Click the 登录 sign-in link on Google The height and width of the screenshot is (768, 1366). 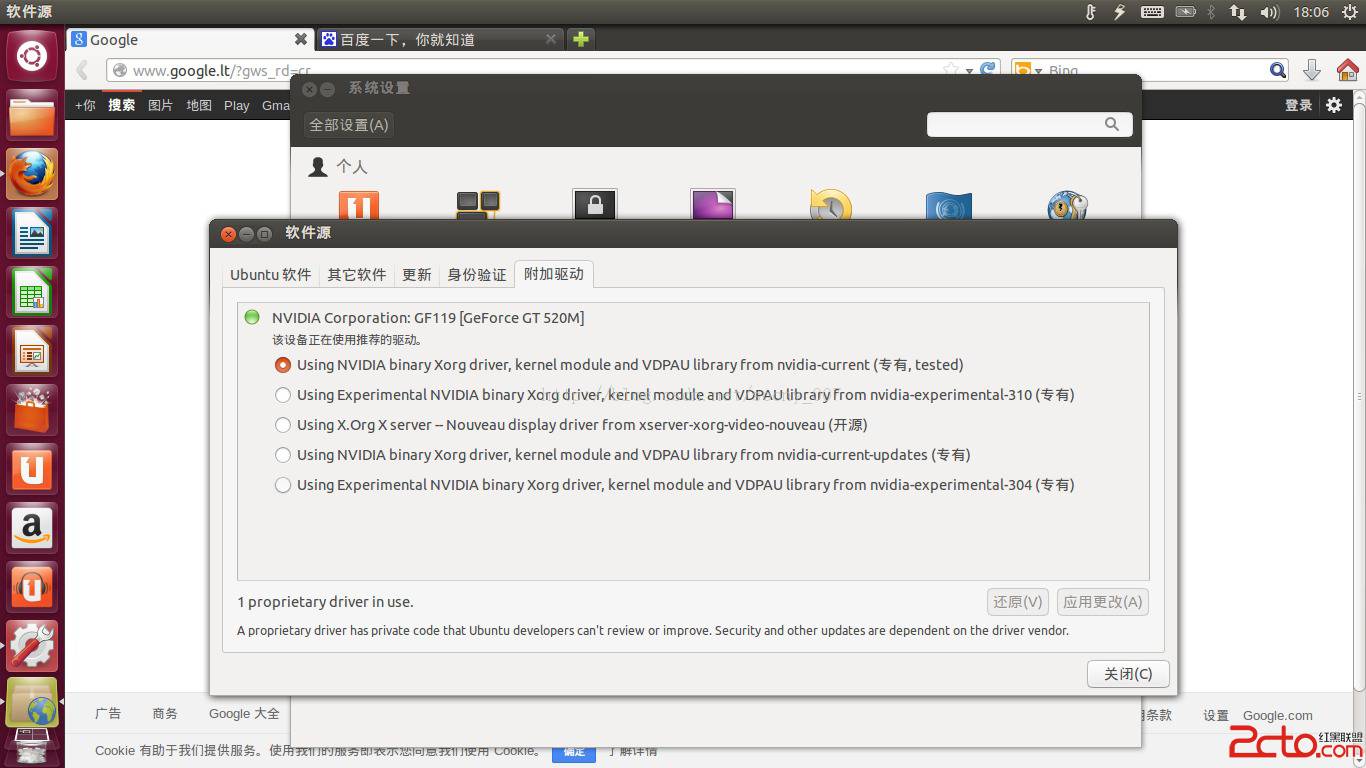1298,105
